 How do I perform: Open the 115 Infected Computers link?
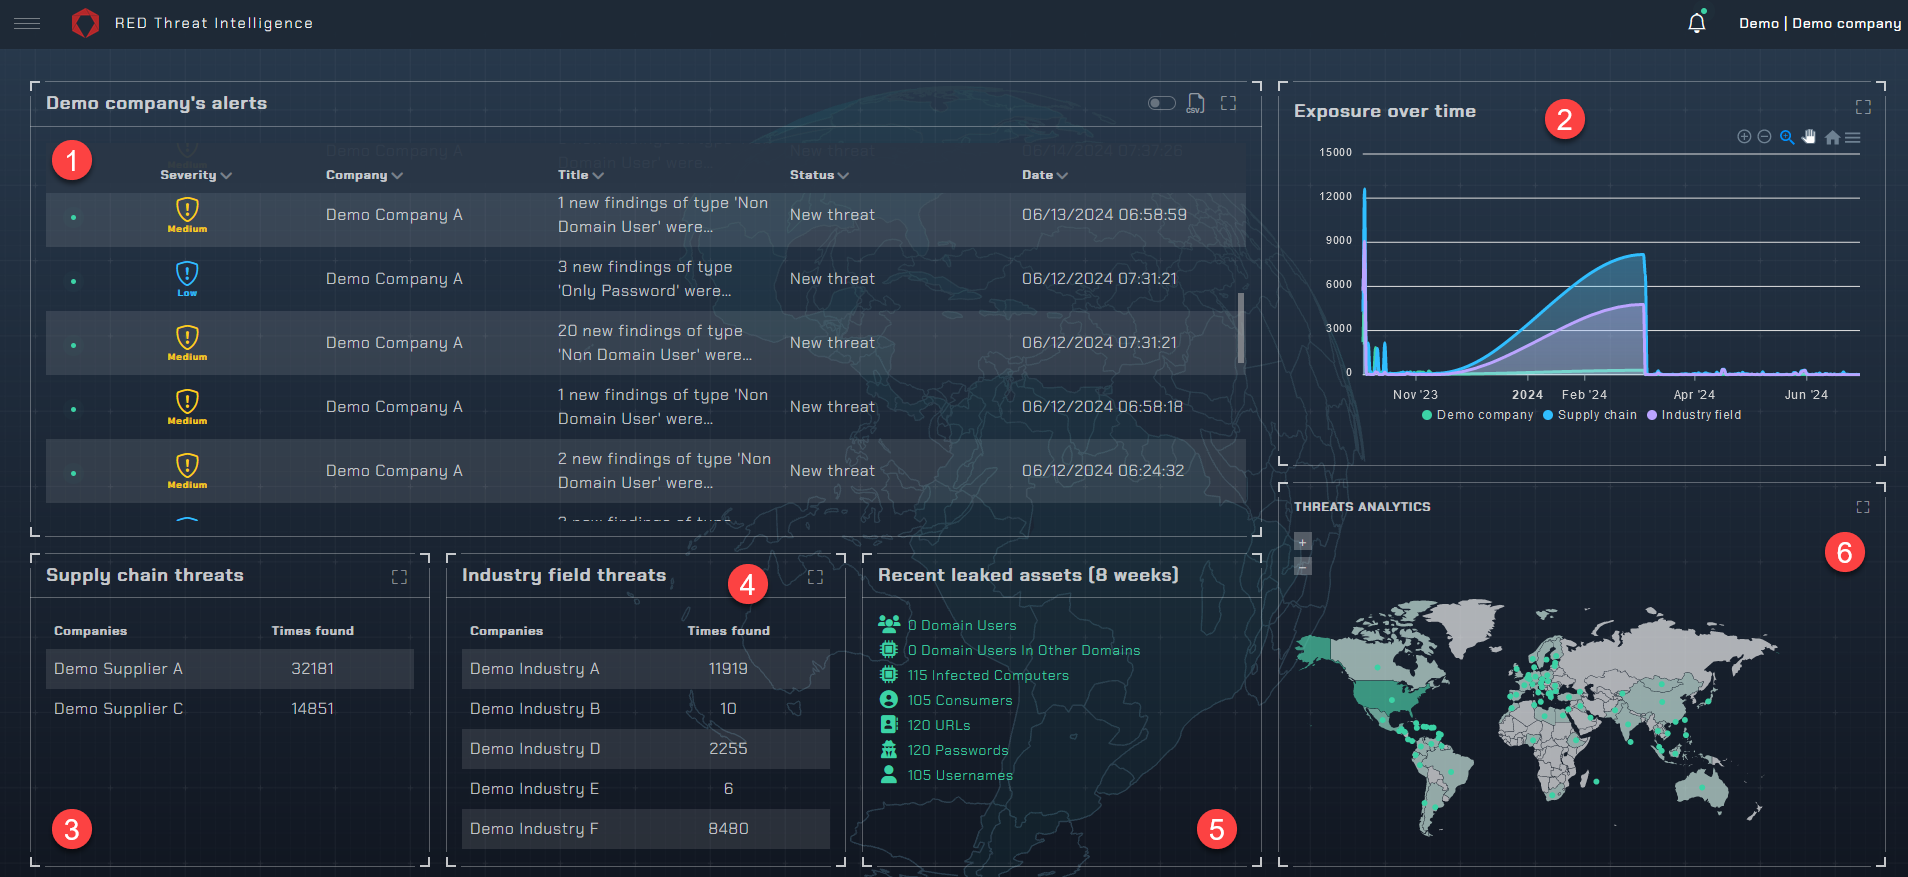[987, 675]
